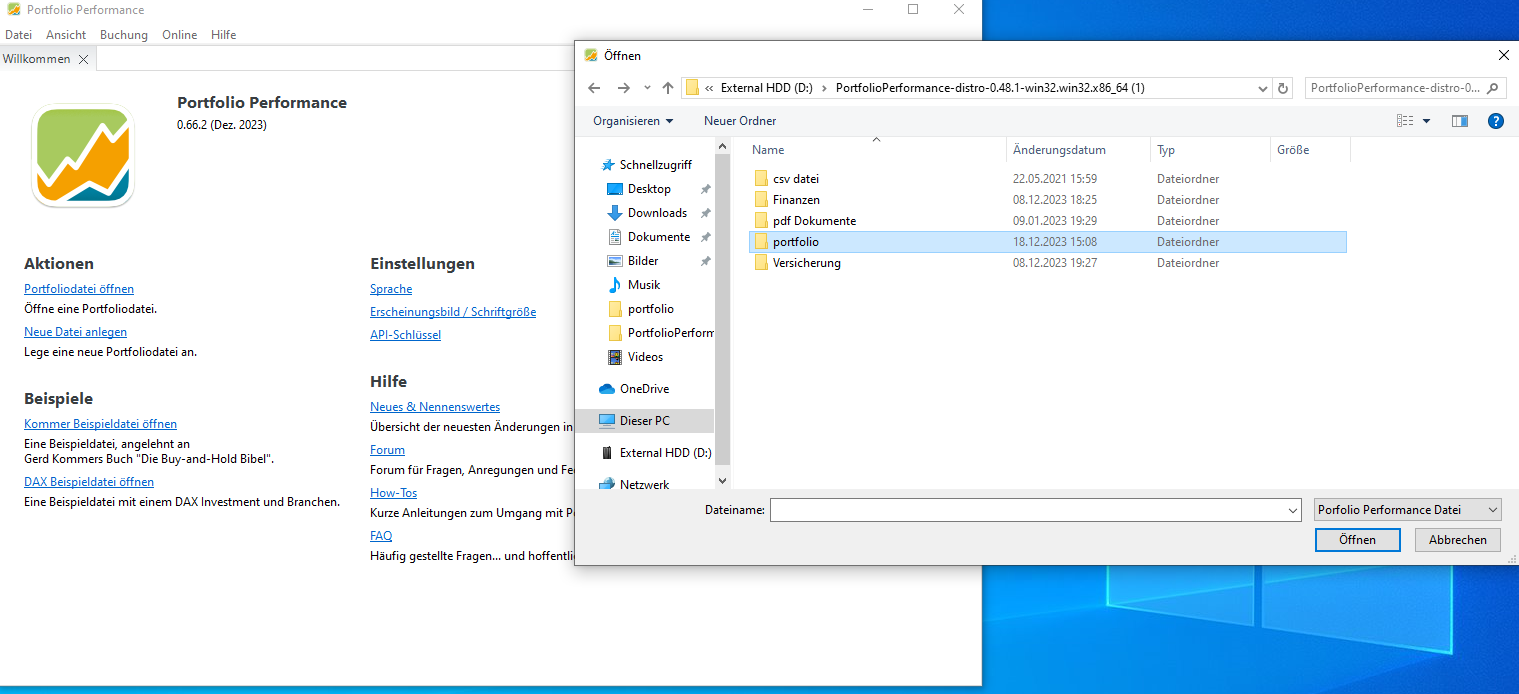This screenshot has width=1519, height=694.
Task: Click the folder icon of pdf Dokumente
Action: [x=761, y=221]
